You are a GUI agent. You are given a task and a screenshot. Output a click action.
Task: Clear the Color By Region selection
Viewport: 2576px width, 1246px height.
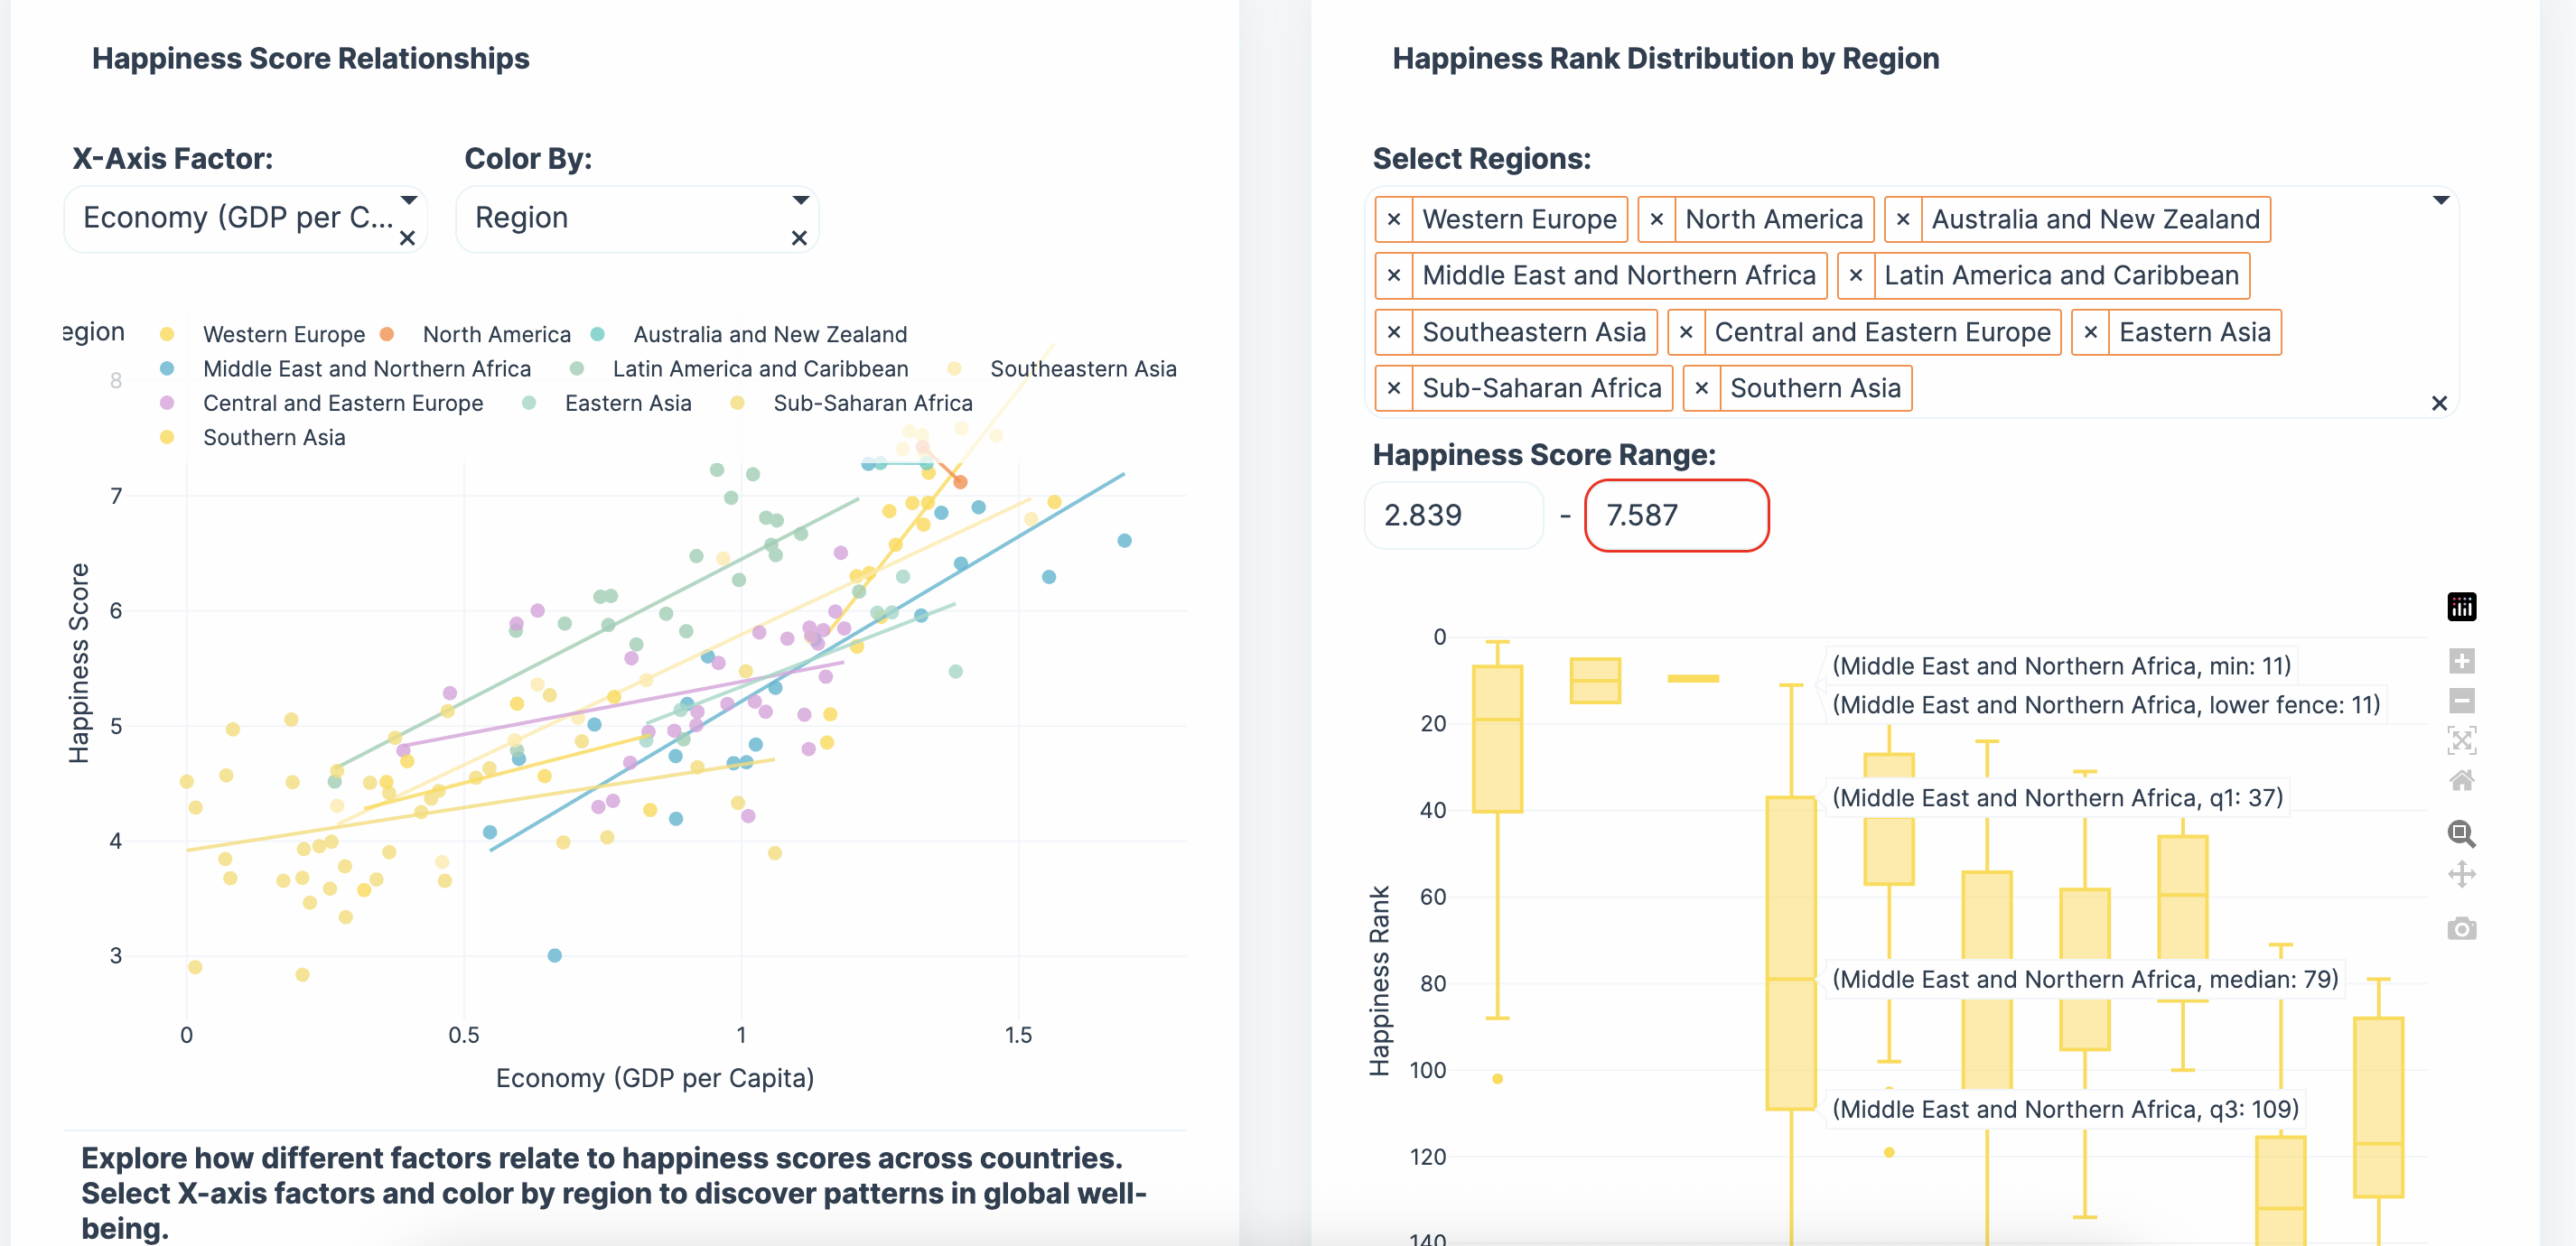[x=799, y=238]
